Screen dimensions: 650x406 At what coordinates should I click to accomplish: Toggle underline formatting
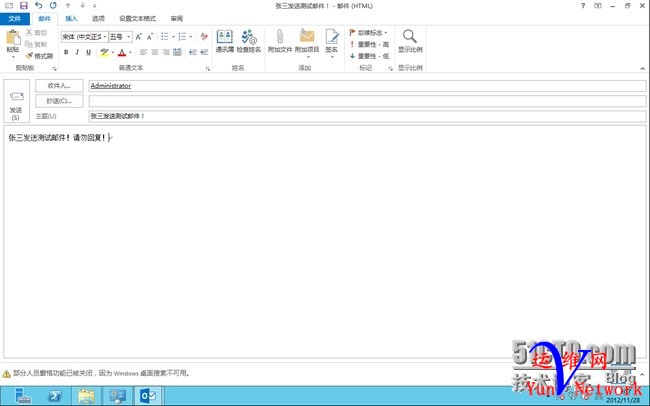click(88, 52)
